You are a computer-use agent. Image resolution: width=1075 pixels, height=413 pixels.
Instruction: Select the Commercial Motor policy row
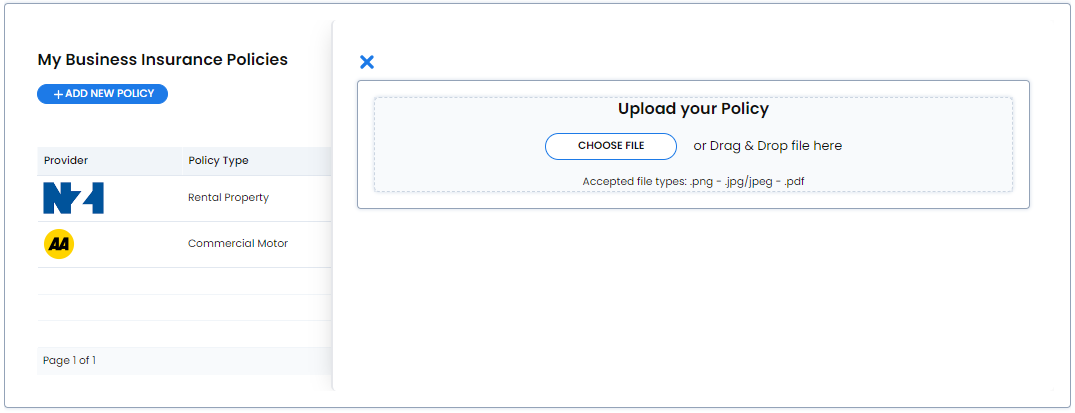185,244
